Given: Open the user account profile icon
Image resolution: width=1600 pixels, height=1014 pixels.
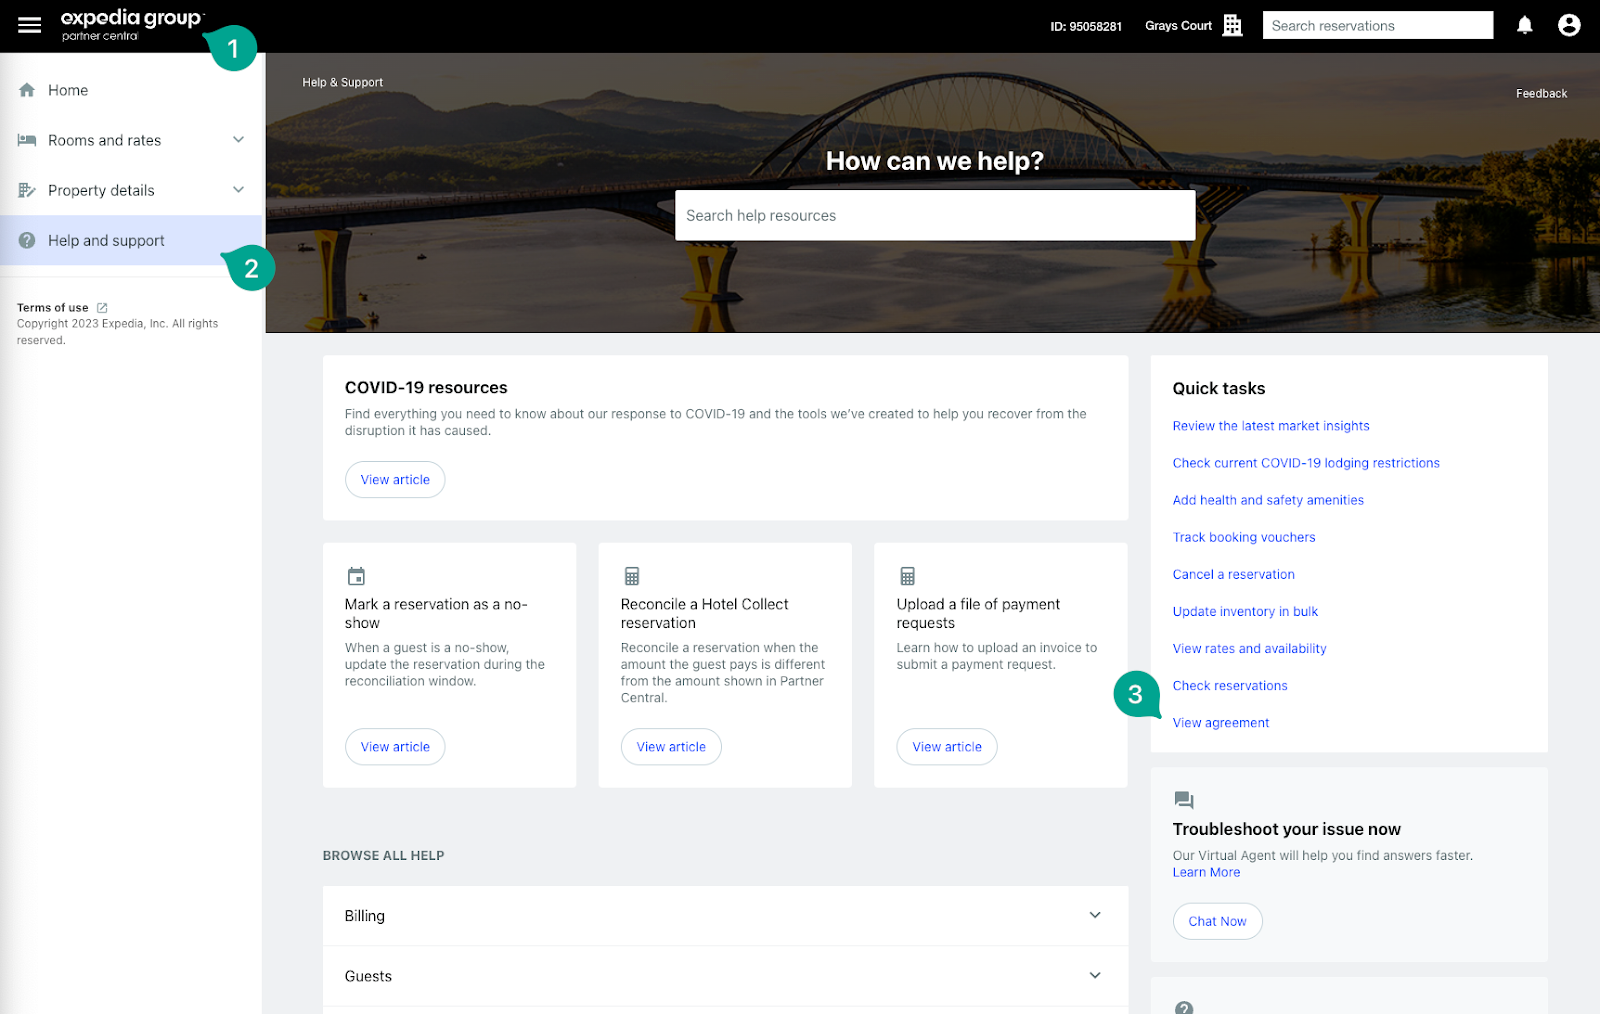Looking at the screenshot, I should pyautogui.click(x=1569, y=25).
